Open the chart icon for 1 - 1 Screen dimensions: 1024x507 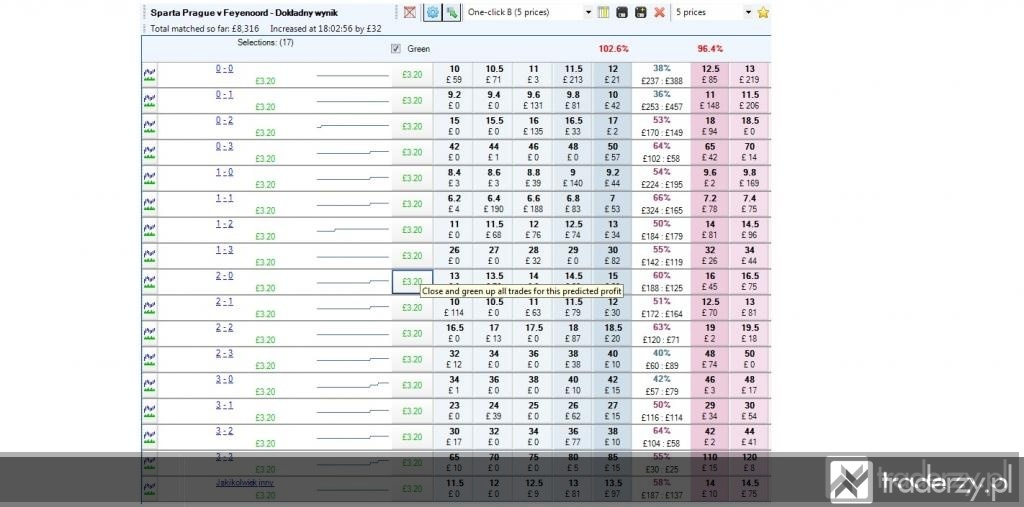[x=150, y=204]
